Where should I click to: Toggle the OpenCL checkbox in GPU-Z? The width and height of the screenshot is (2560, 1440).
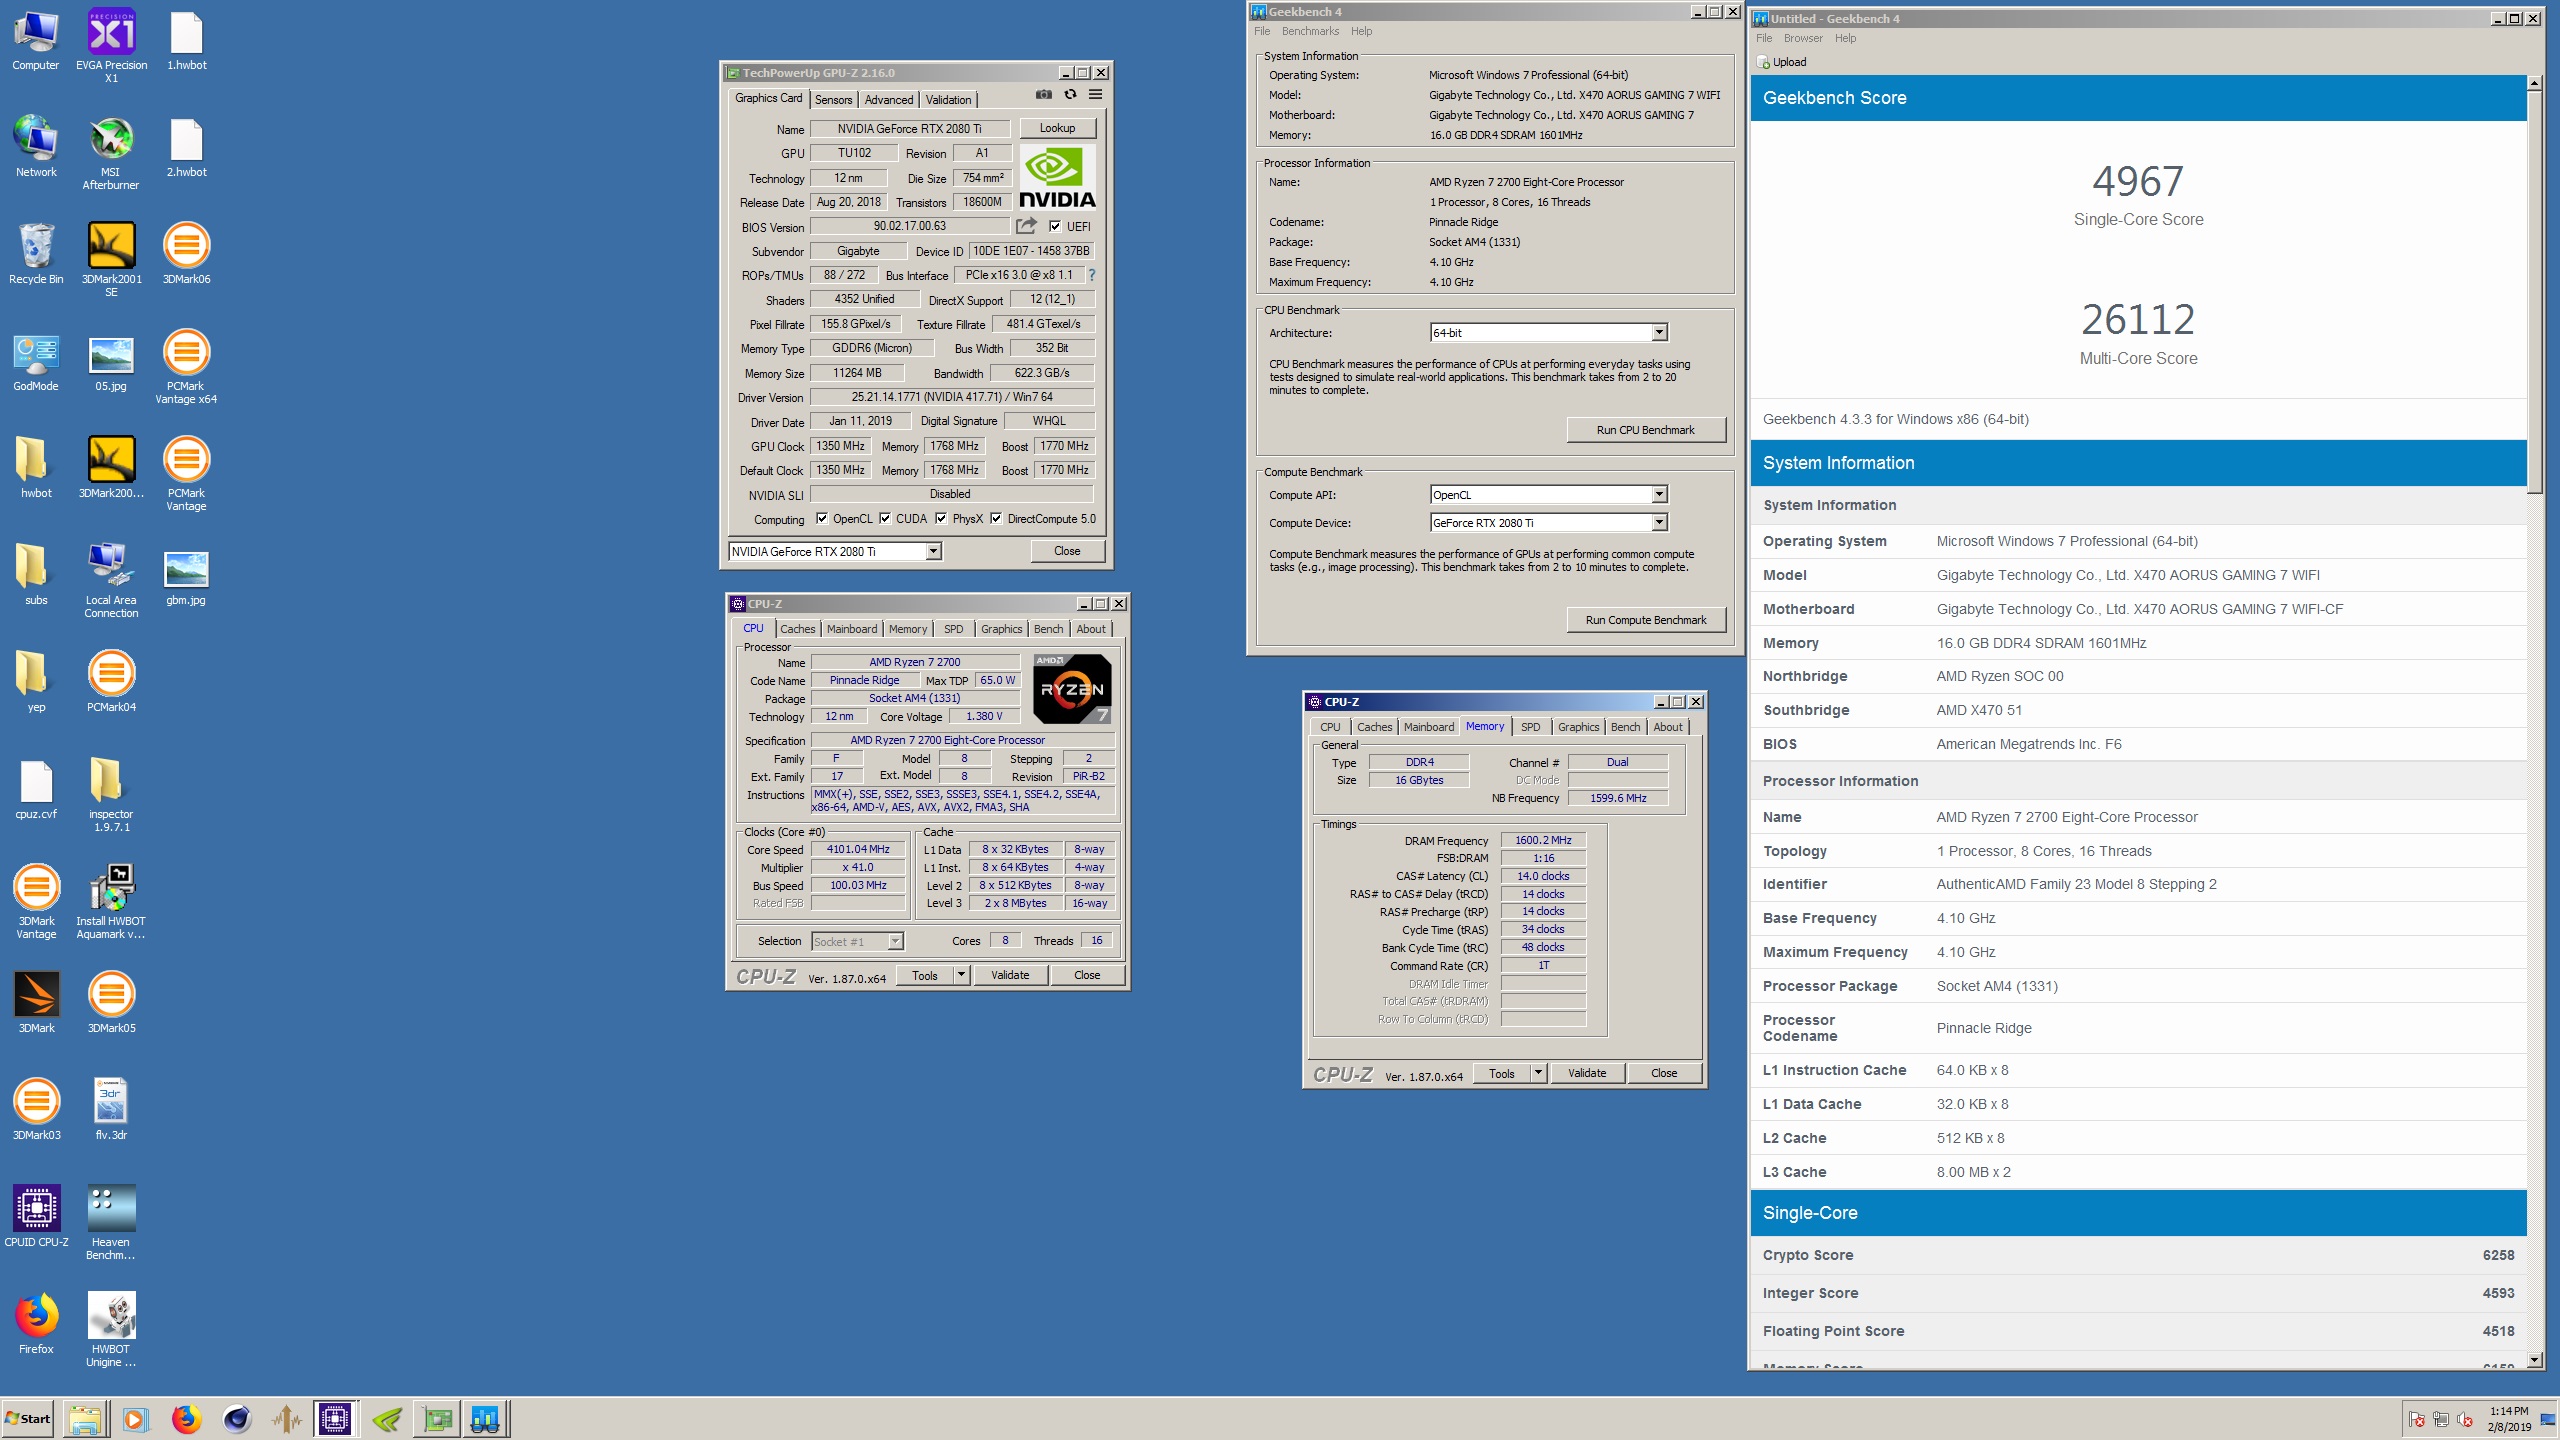[x=822, y=518]
